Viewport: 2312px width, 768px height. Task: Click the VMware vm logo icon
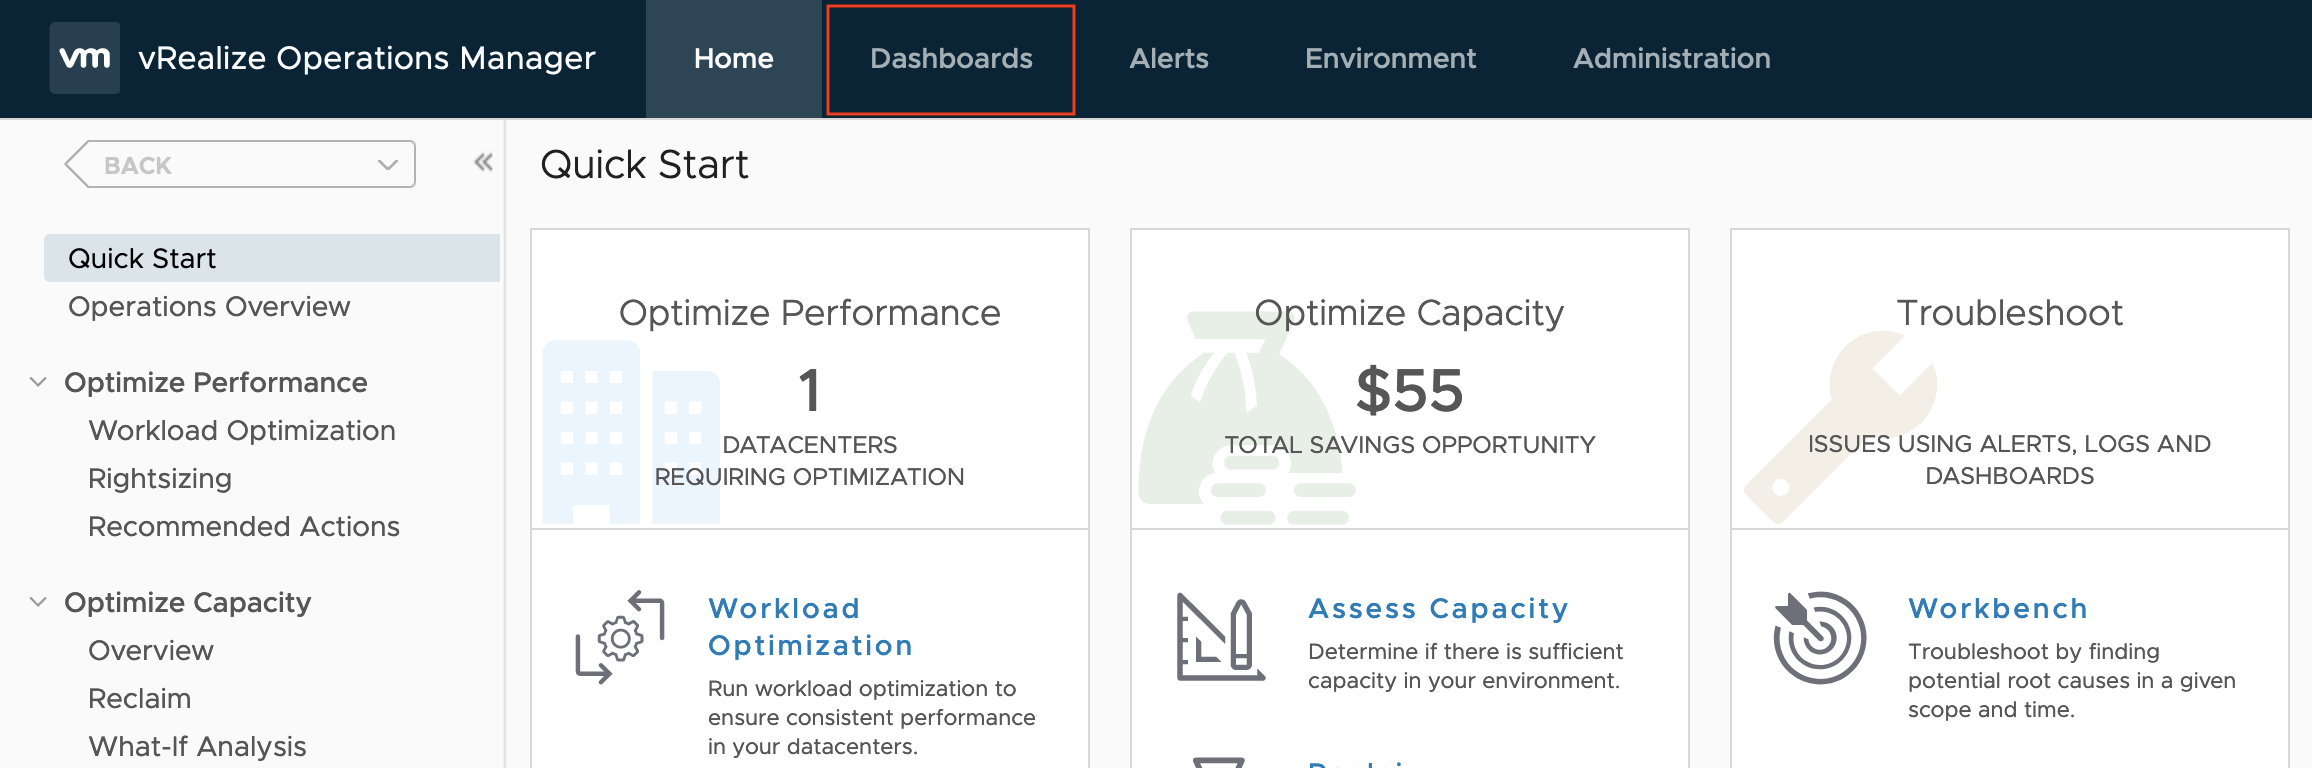[85, 58]
